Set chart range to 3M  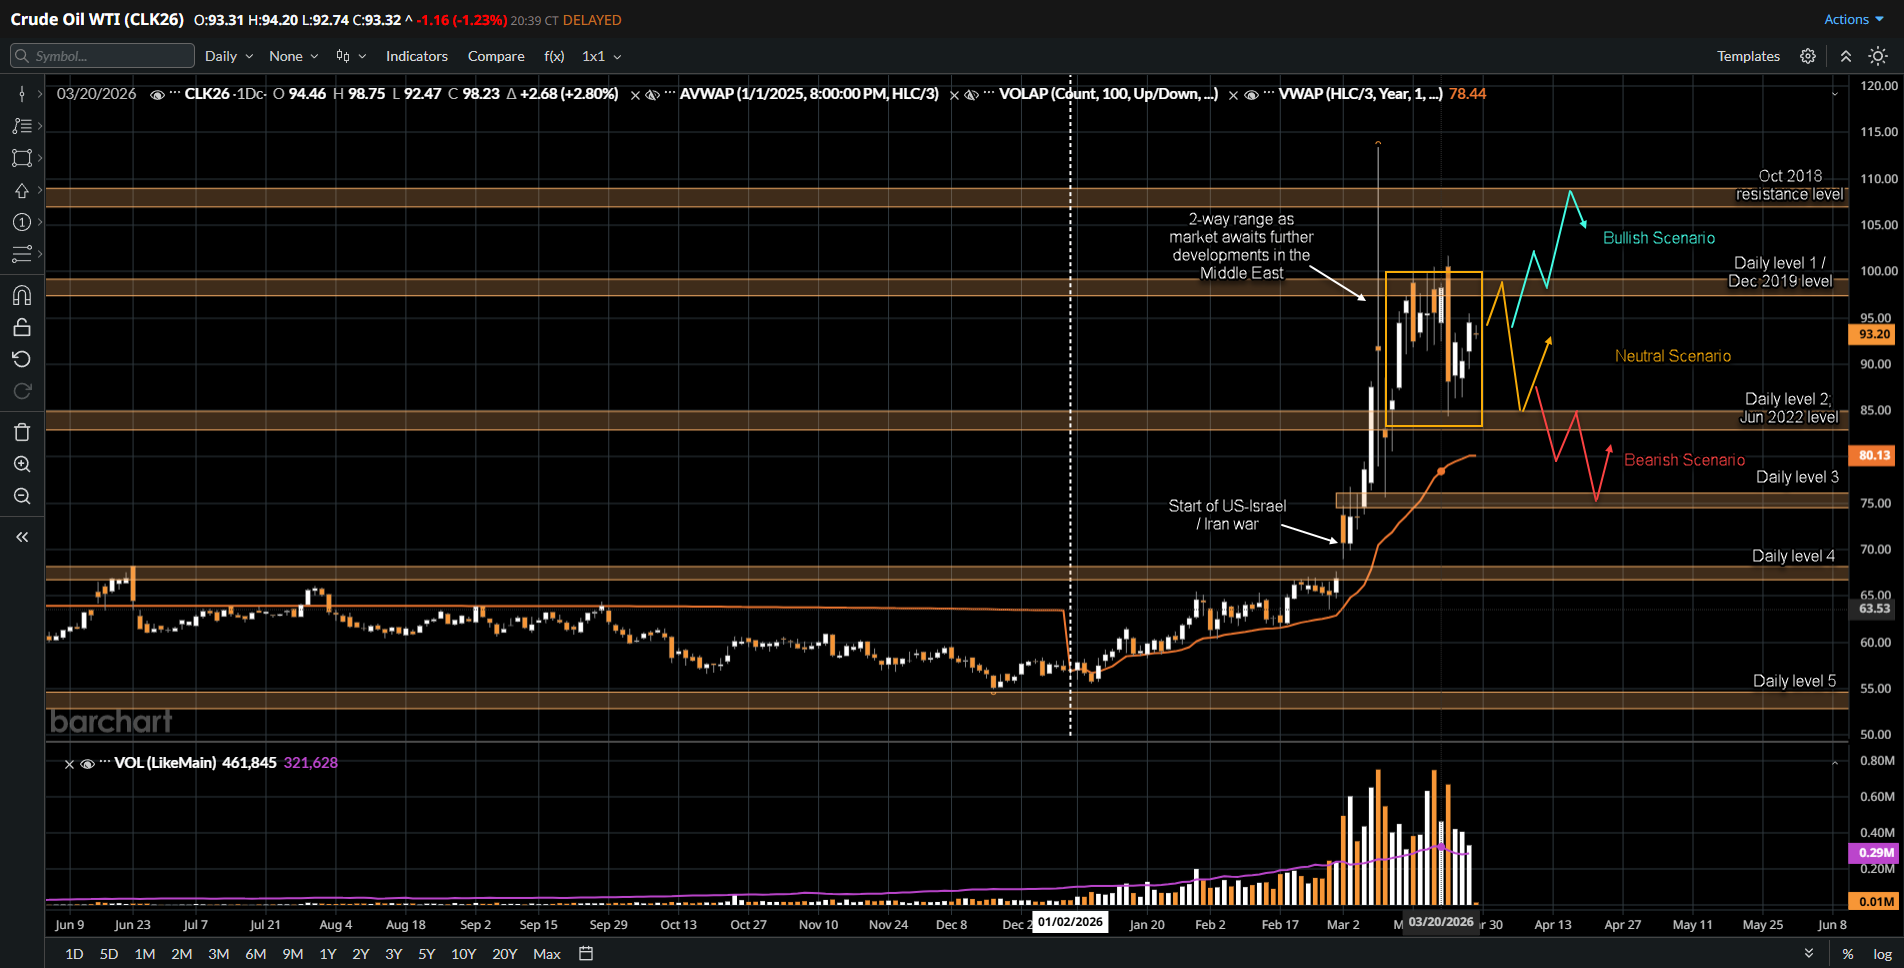pos(219,954)
